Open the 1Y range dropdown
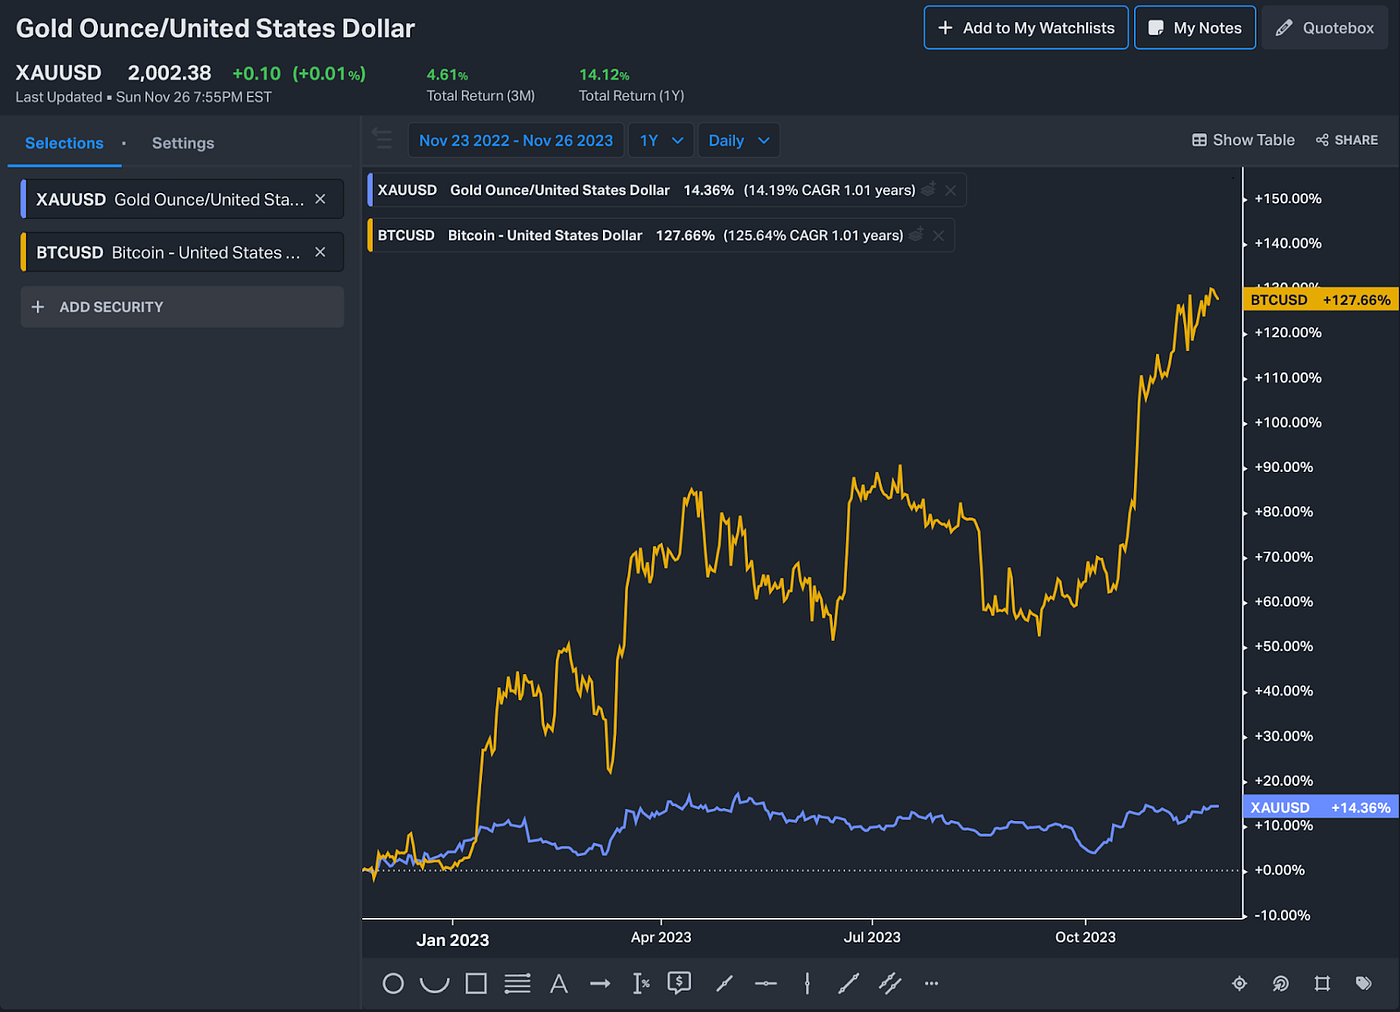Viewport: 1400px width, 1012px height. (661, 140)
